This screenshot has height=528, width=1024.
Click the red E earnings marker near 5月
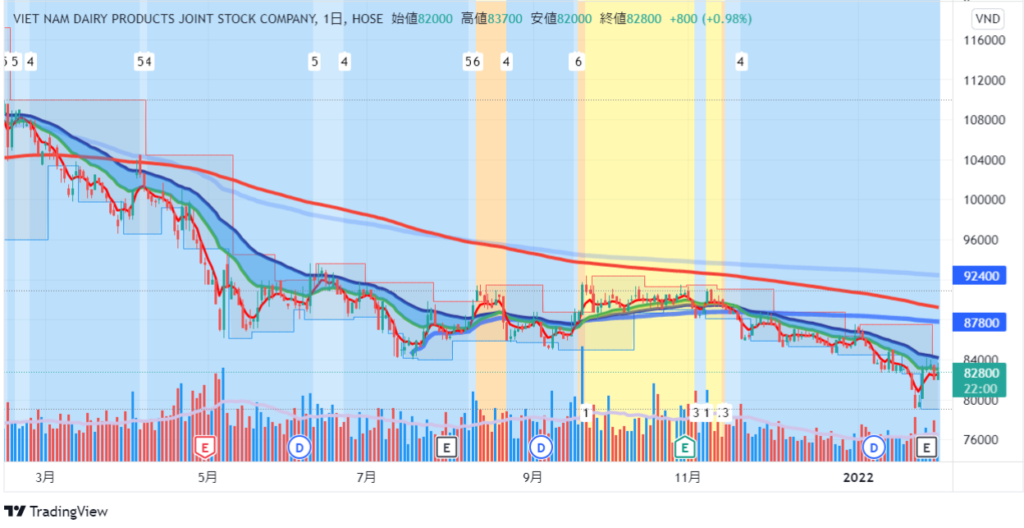tap(205, 448)
